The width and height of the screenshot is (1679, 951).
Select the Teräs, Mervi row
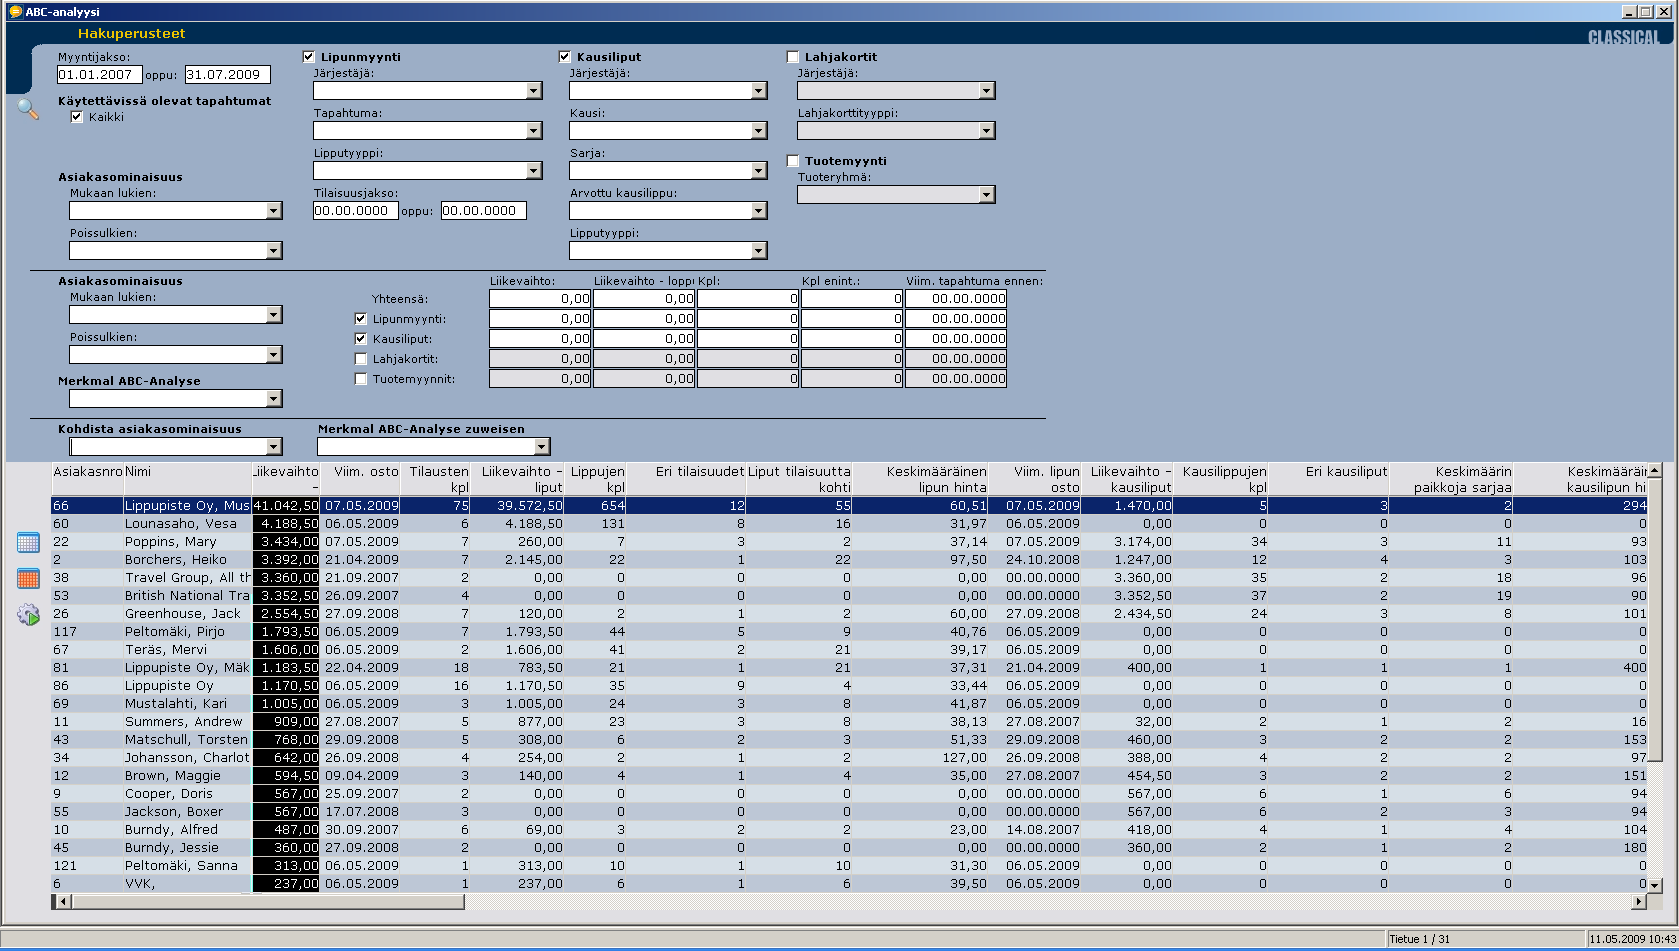coord(849,650)
